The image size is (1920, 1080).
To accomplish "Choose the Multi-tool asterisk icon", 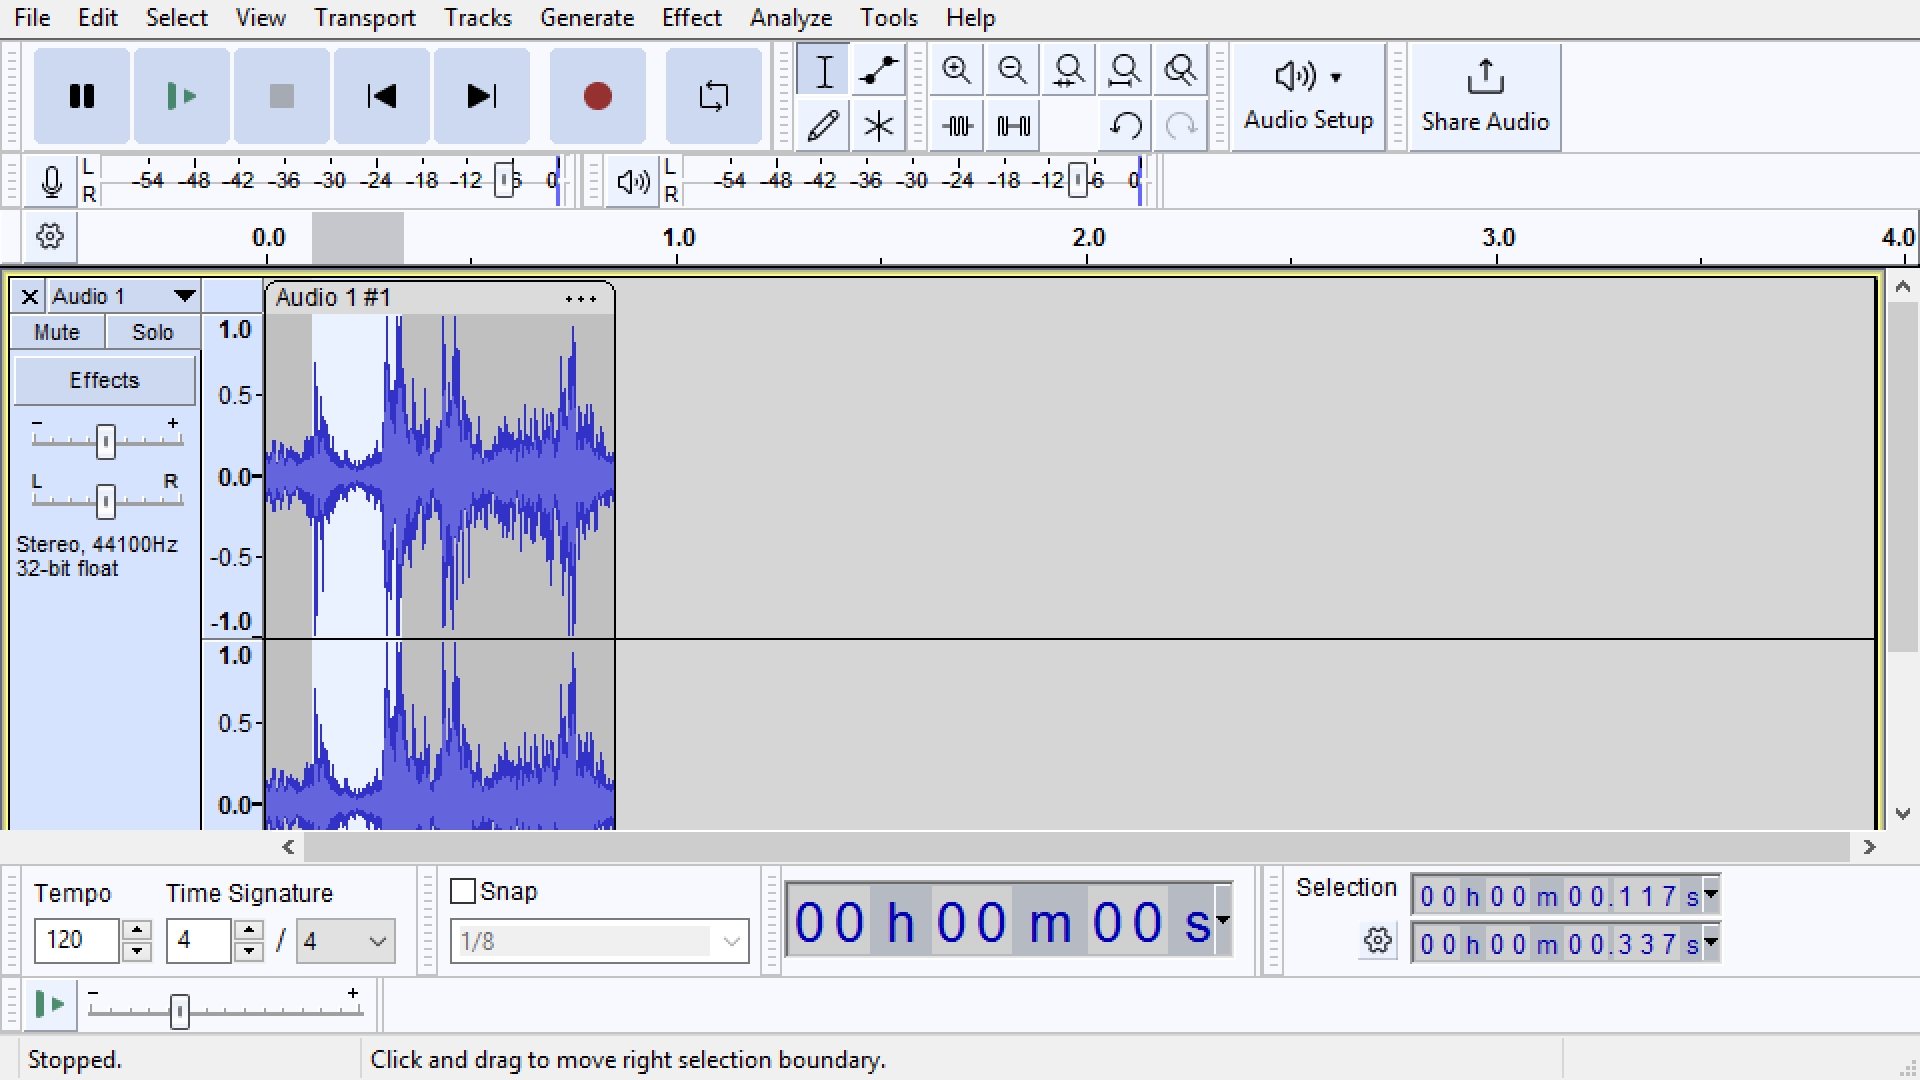I will point(879,126).
